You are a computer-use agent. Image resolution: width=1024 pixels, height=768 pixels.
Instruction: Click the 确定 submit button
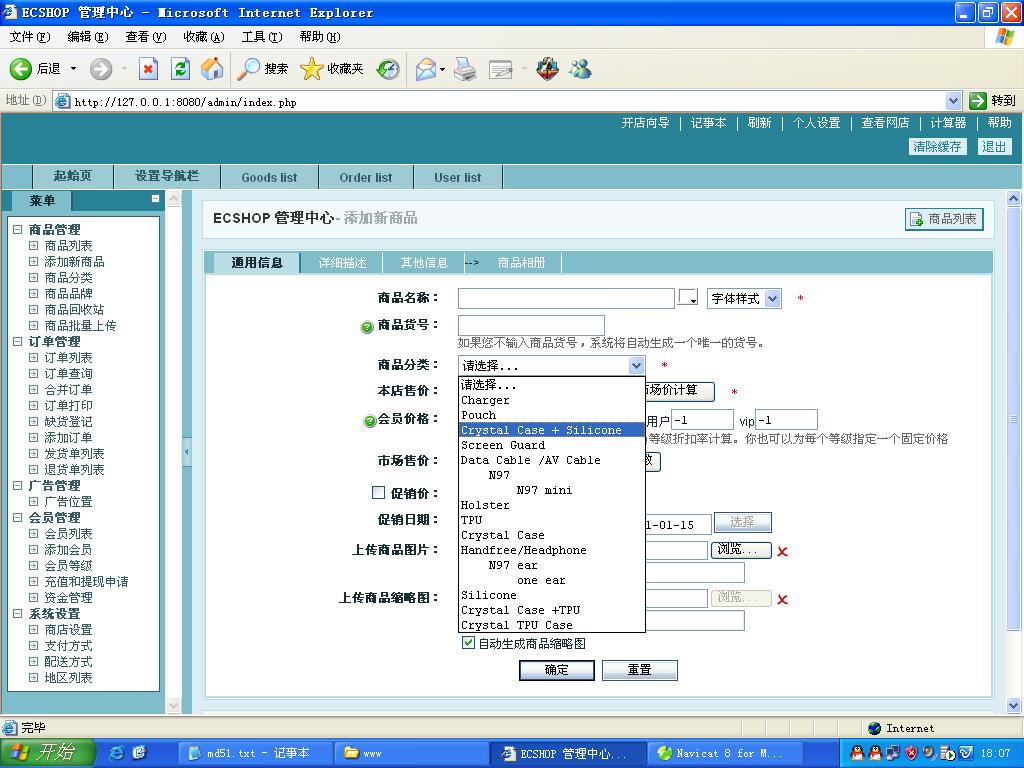[x=556, y=669]
